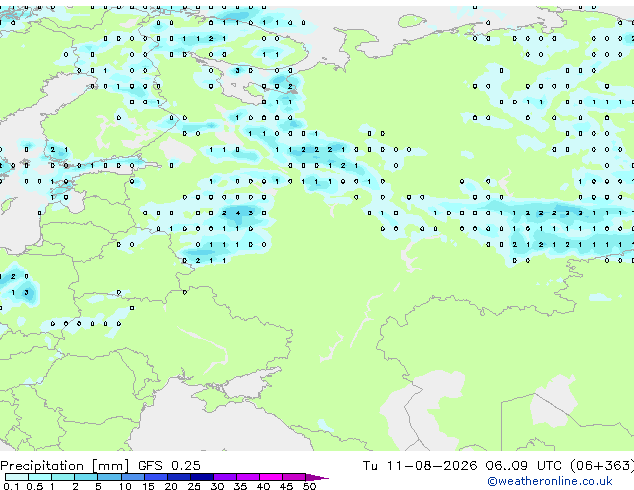This screenshot has height=490, width=634.
Task: Pick the 10–15 mm legend swatch
Action: click(x=132, y=477)
